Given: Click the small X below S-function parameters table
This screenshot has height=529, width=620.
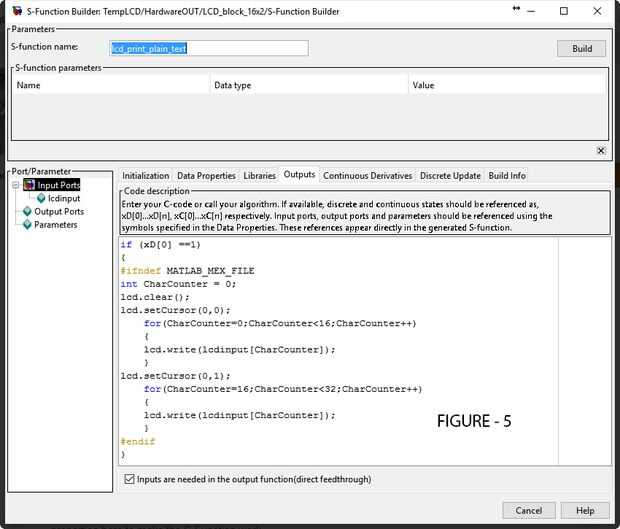Looking at the screenshot, I should [601, 150].
